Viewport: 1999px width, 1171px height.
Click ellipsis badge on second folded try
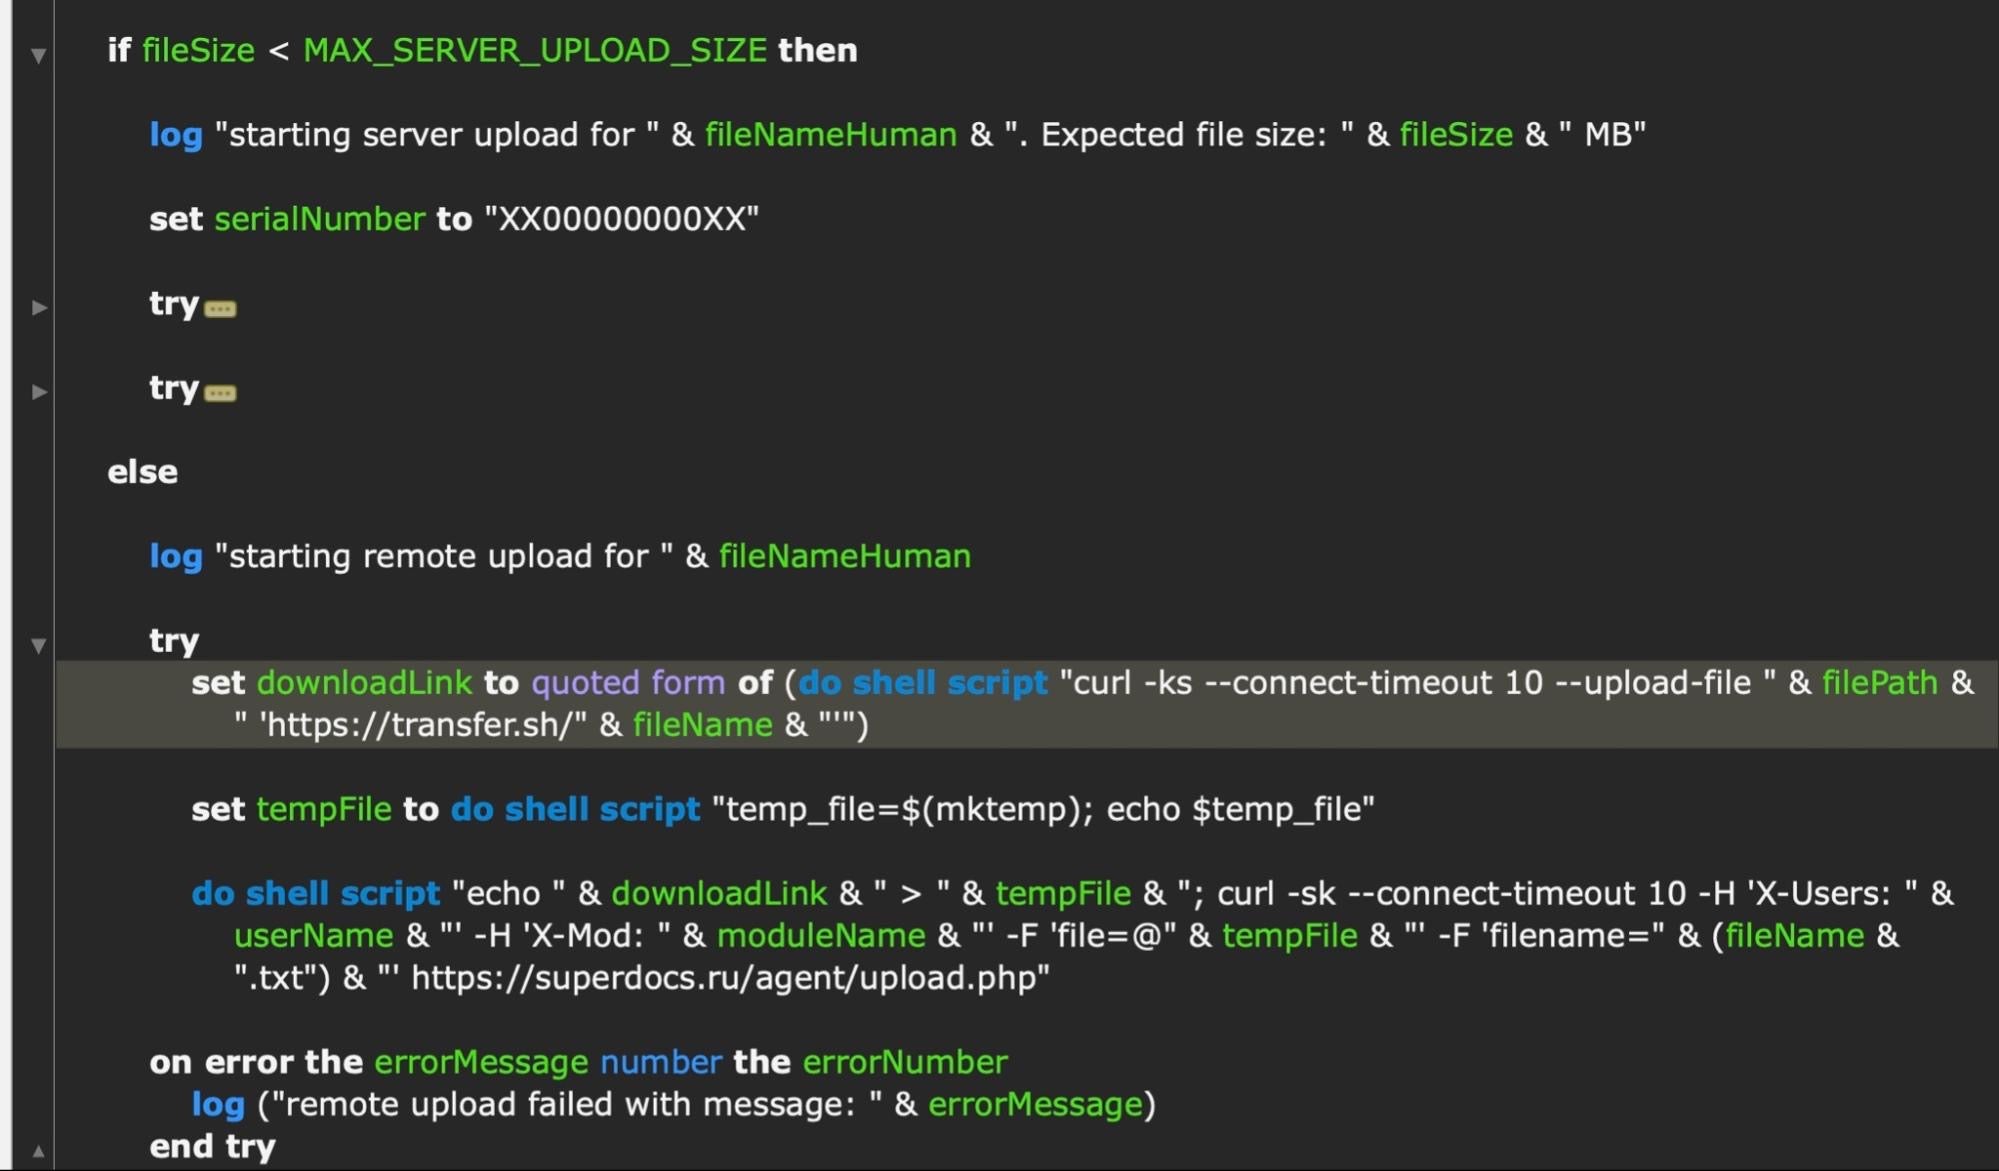220,392
